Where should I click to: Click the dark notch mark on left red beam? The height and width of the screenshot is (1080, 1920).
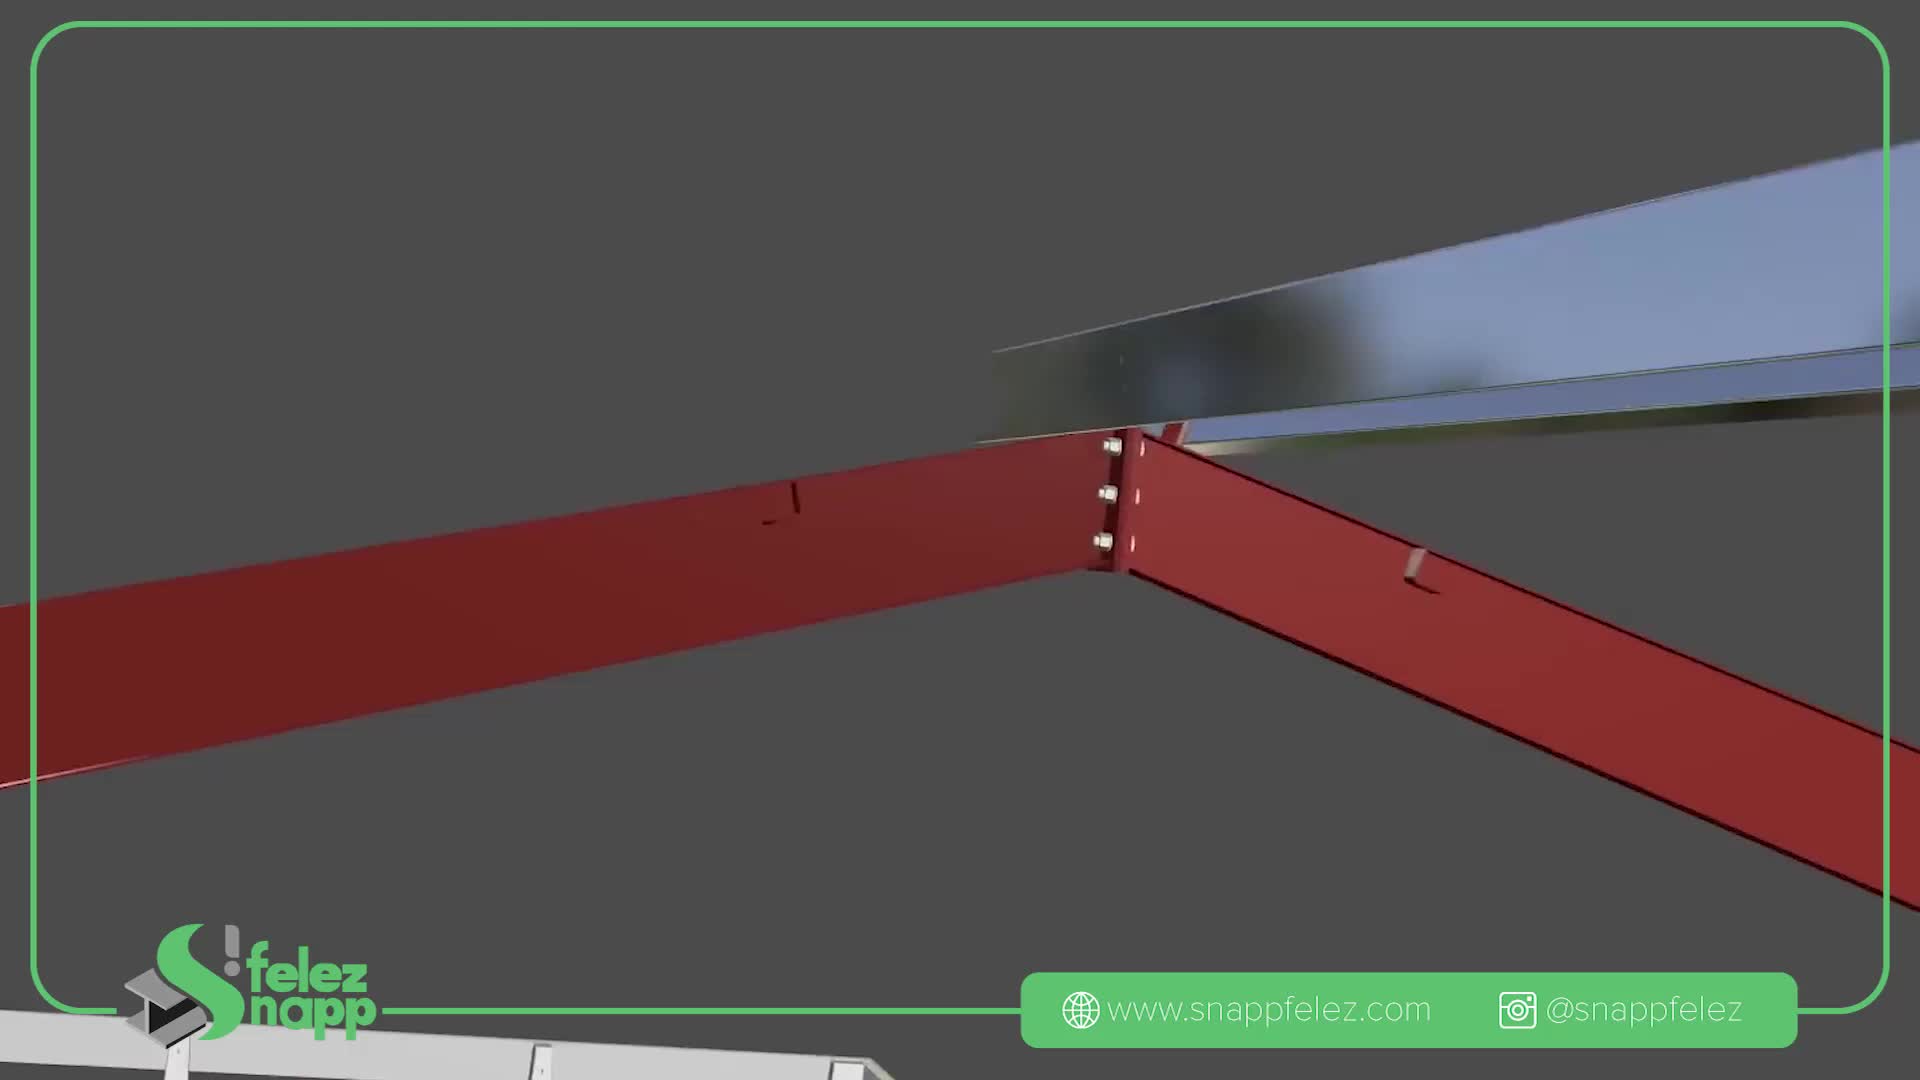(x=794, y=499)
